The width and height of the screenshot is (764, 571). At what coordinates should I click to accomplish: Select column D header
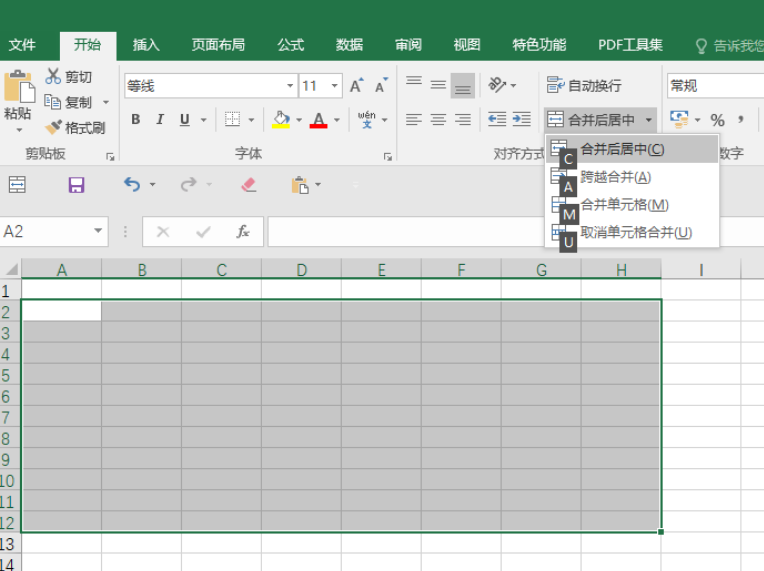pos(302,269)
